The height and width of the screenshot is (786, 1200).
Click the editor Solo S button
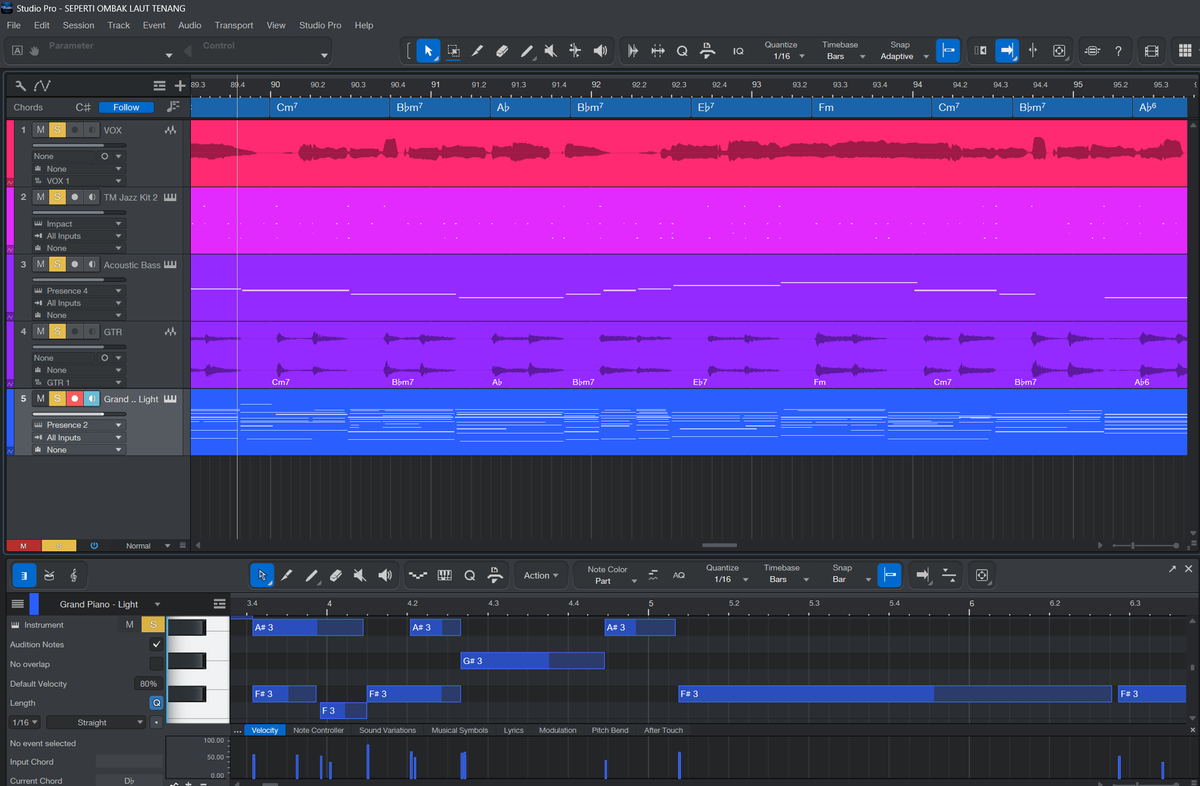[152, 625]
